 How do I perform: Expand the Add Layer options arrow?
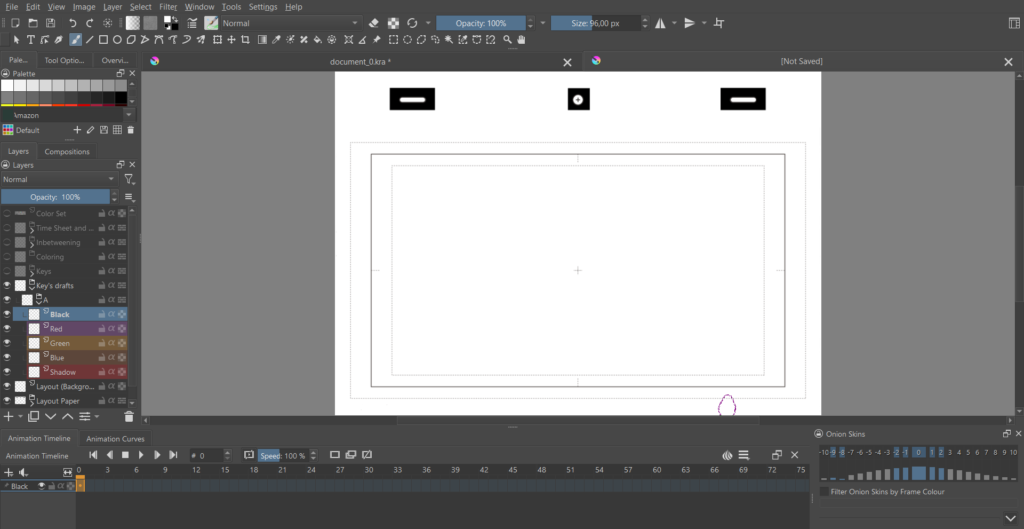20,416
